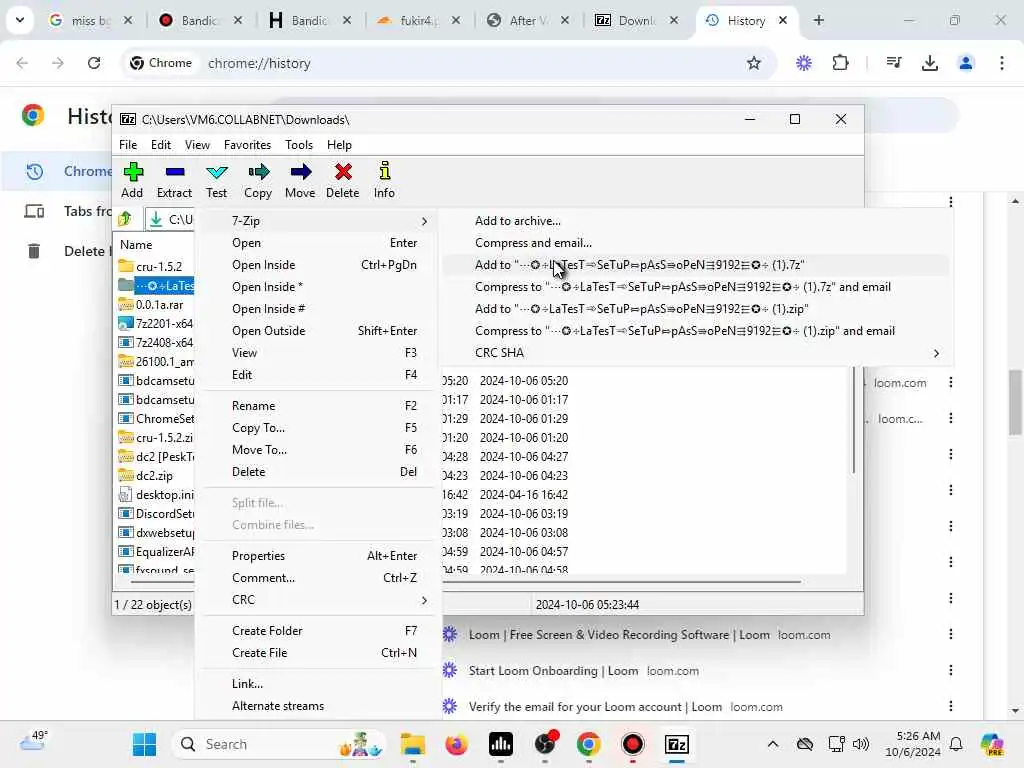Expand CRC SHA submenu
Screen dimensions: 1024x768
[698, 353]
